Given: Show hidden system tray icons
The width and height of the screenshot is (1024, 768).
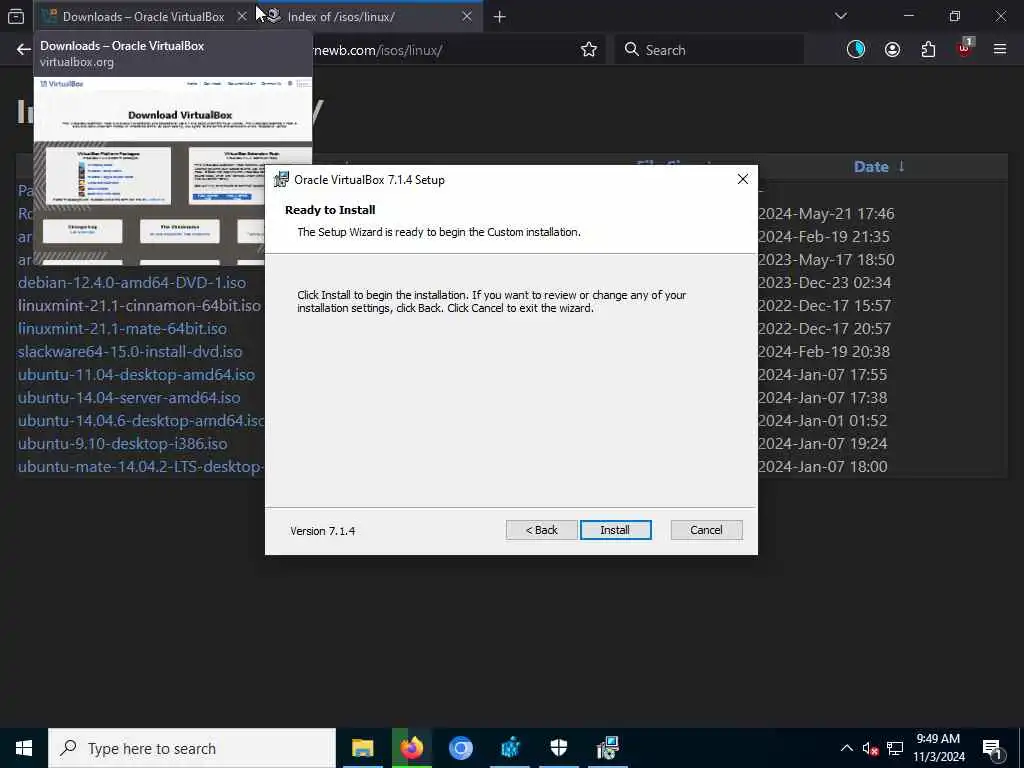Looking at the screenshot, I should click(846, 748).
